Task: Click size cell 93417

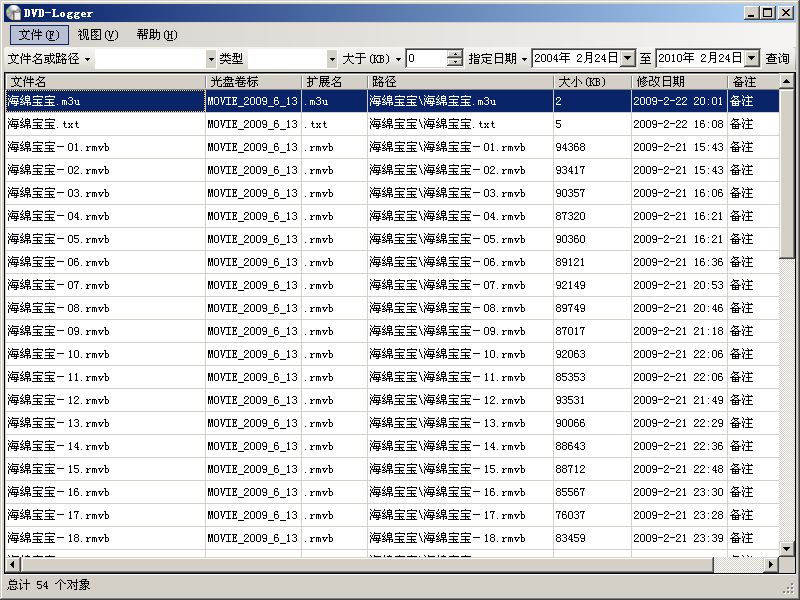Action: (592, 170)
